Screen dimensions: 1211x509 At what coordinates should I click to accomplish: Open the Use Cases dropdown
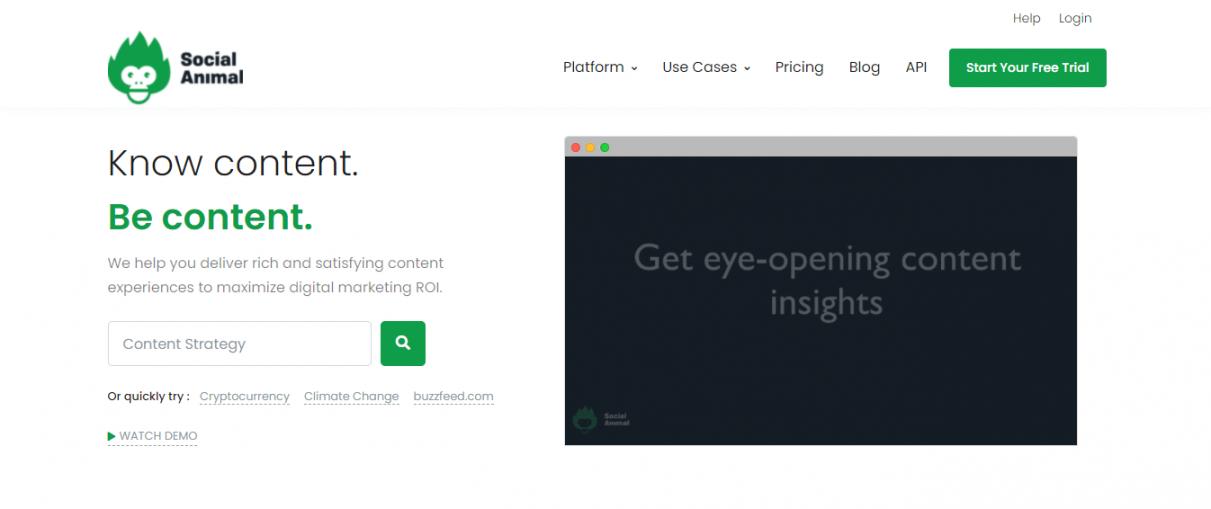click(706, 68)
